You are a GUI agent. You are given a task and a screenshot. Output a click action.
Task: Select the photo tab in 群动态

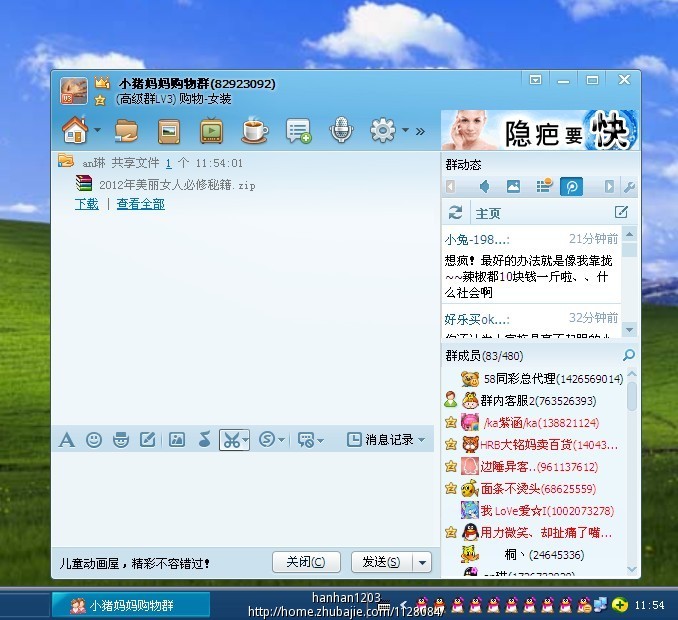pos(513,187)
